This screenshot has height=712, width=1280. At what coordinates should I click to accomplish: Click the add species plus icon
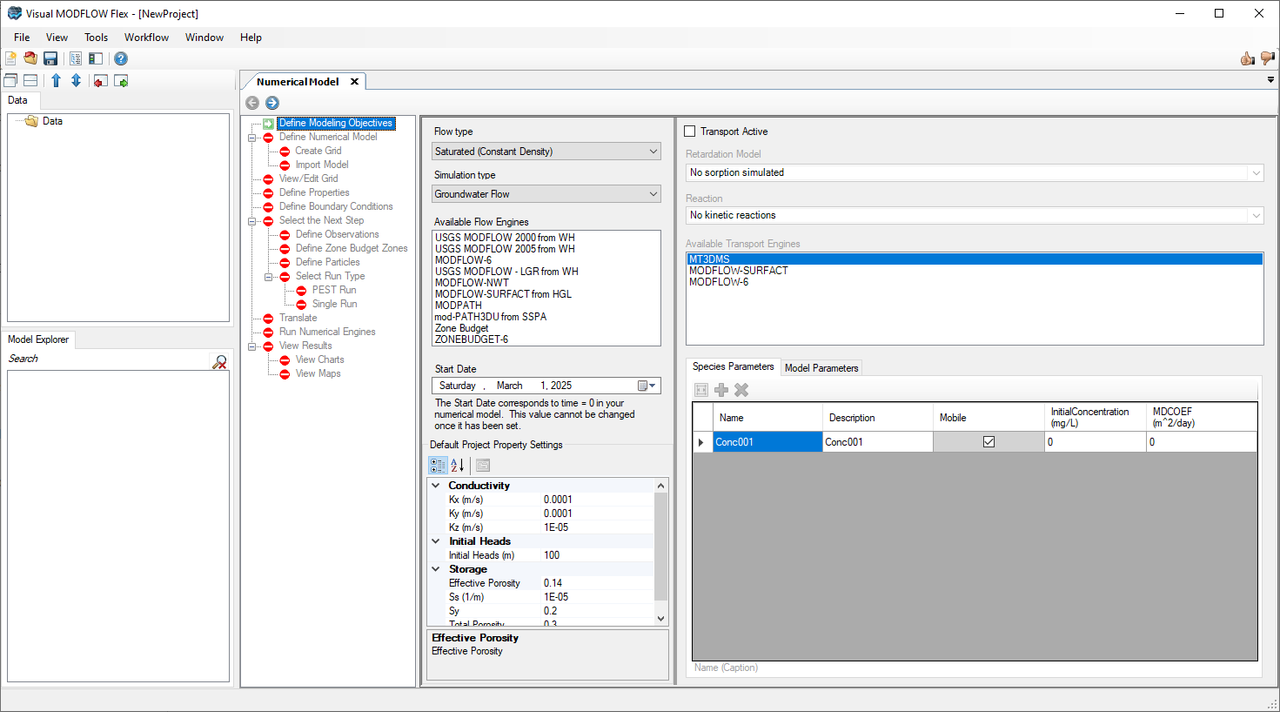point(721,390)
